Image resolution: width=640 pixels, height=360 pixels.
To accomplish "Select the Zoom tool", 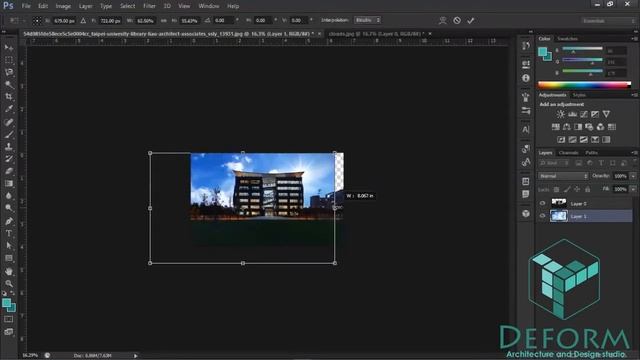I will (x=9, y=283).
